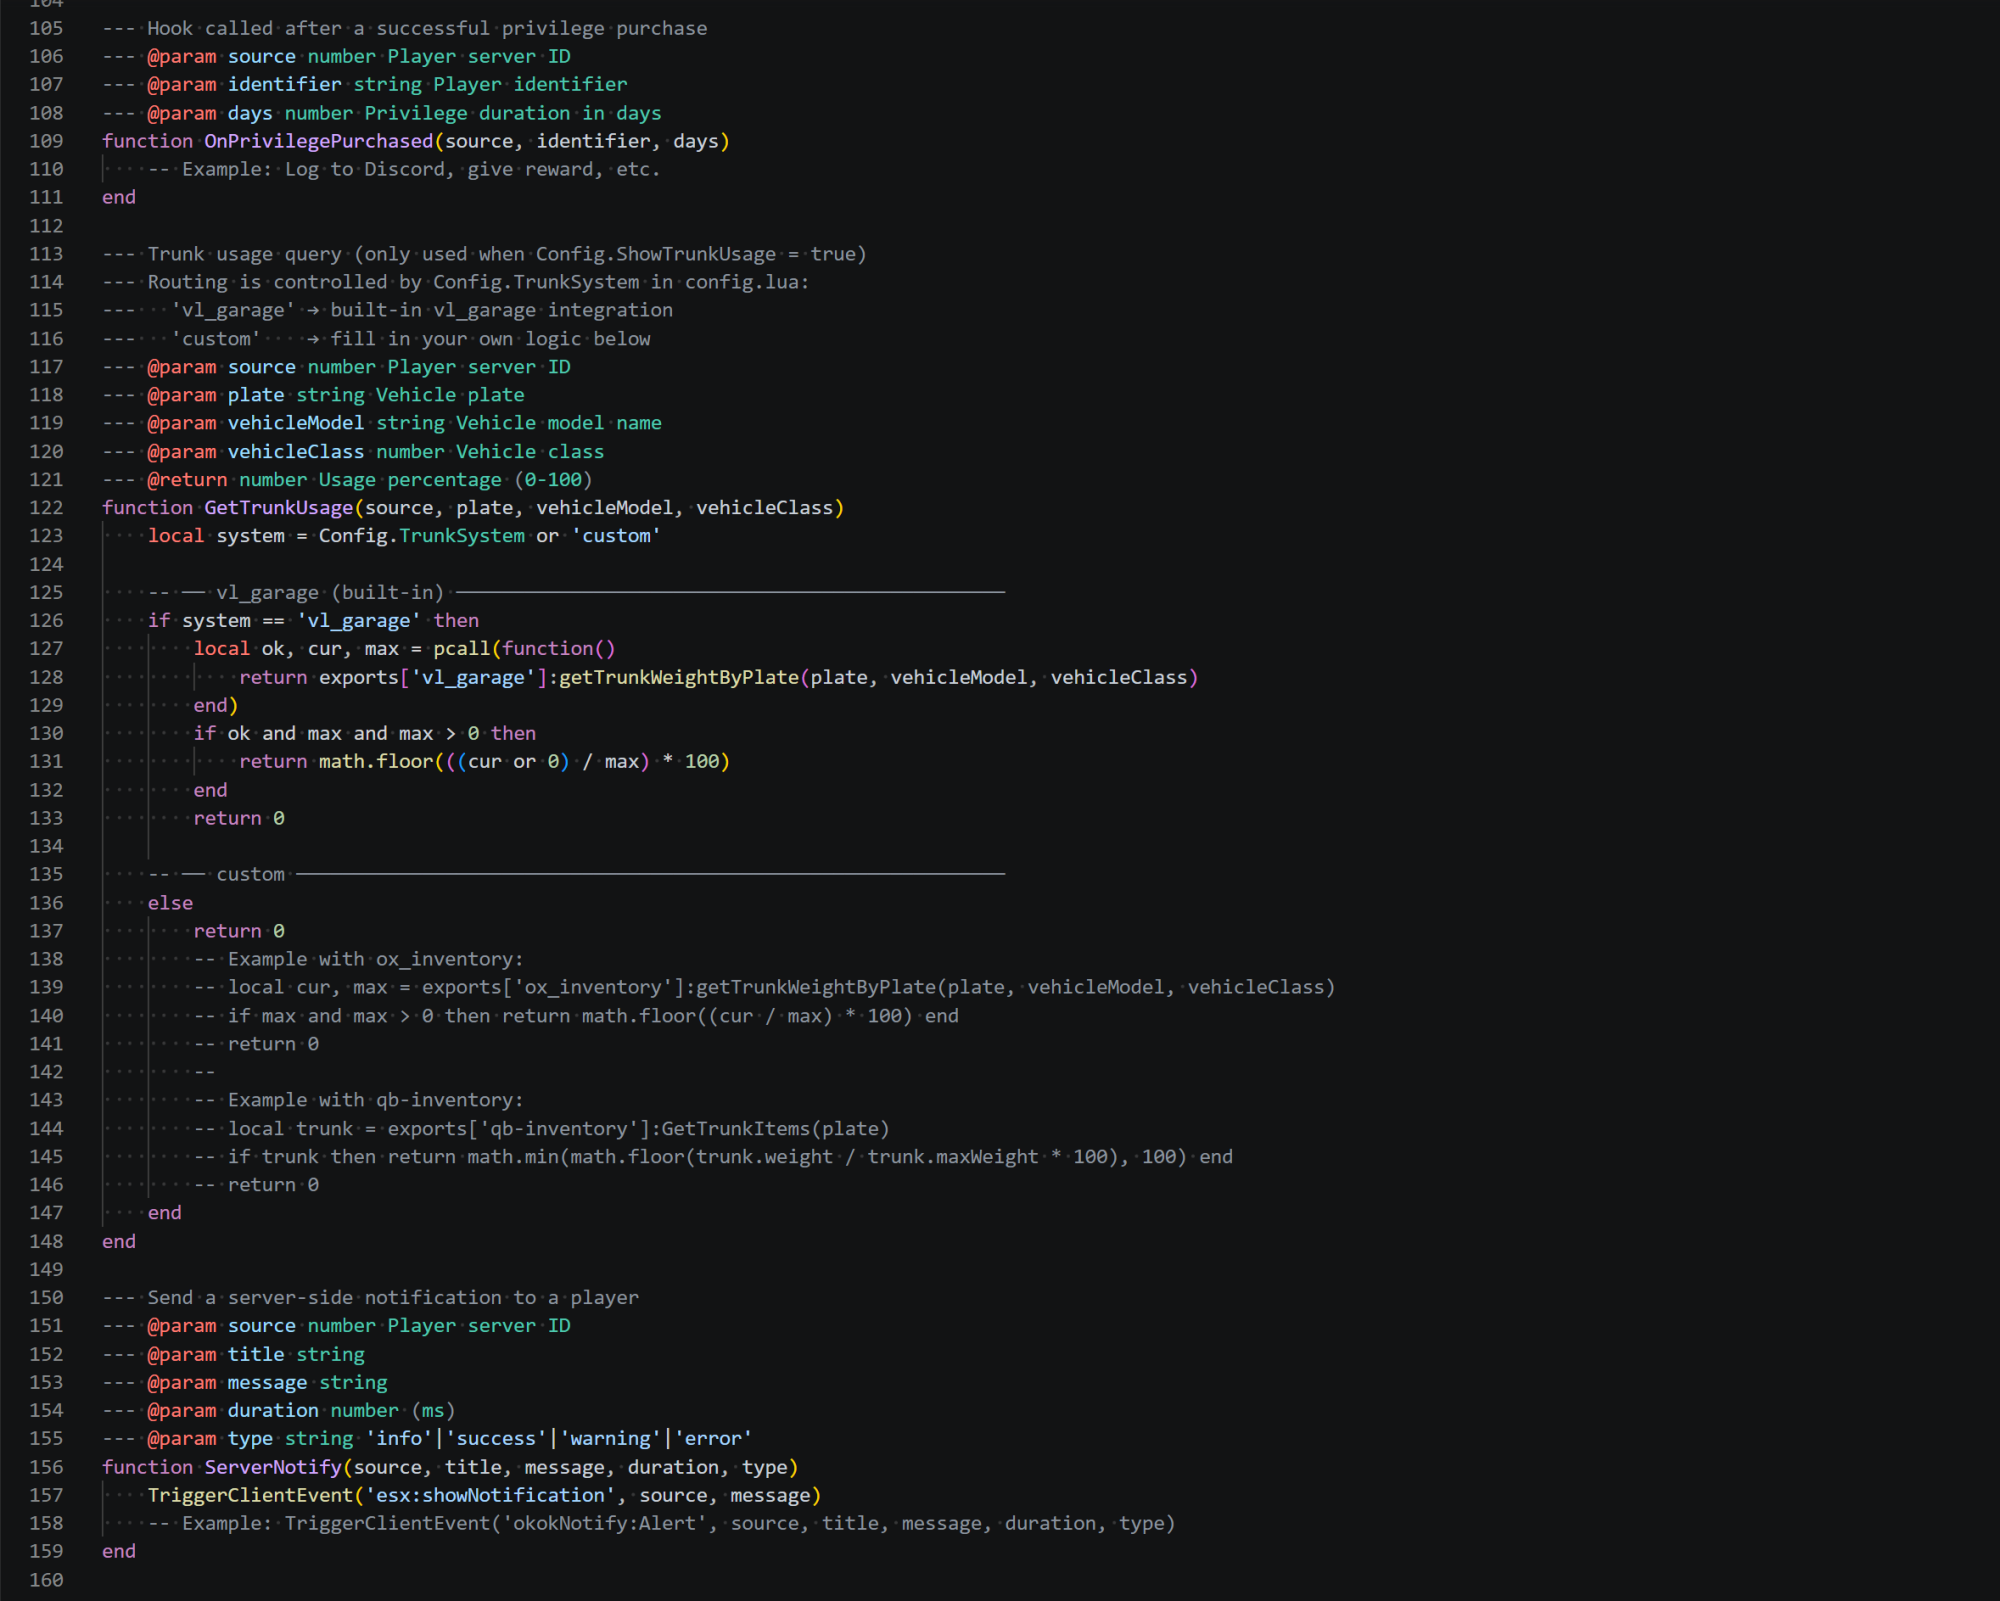Click line number 122 in the gutter
This screenshot has width=2000, height=1601.
click(x=46, y=508)
